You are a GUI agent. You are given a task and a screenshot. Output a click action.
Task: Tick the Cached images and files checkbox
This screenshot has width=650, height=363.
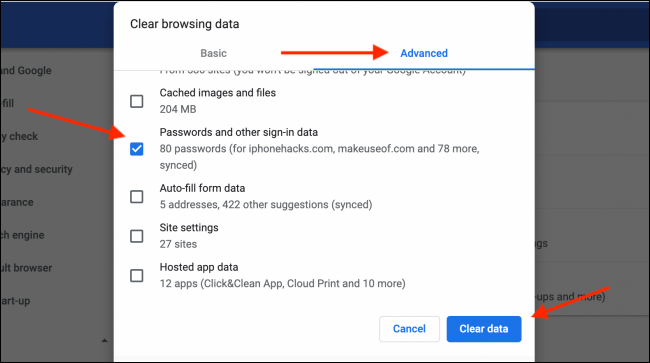pyautogui.click(x=137, y=101)
